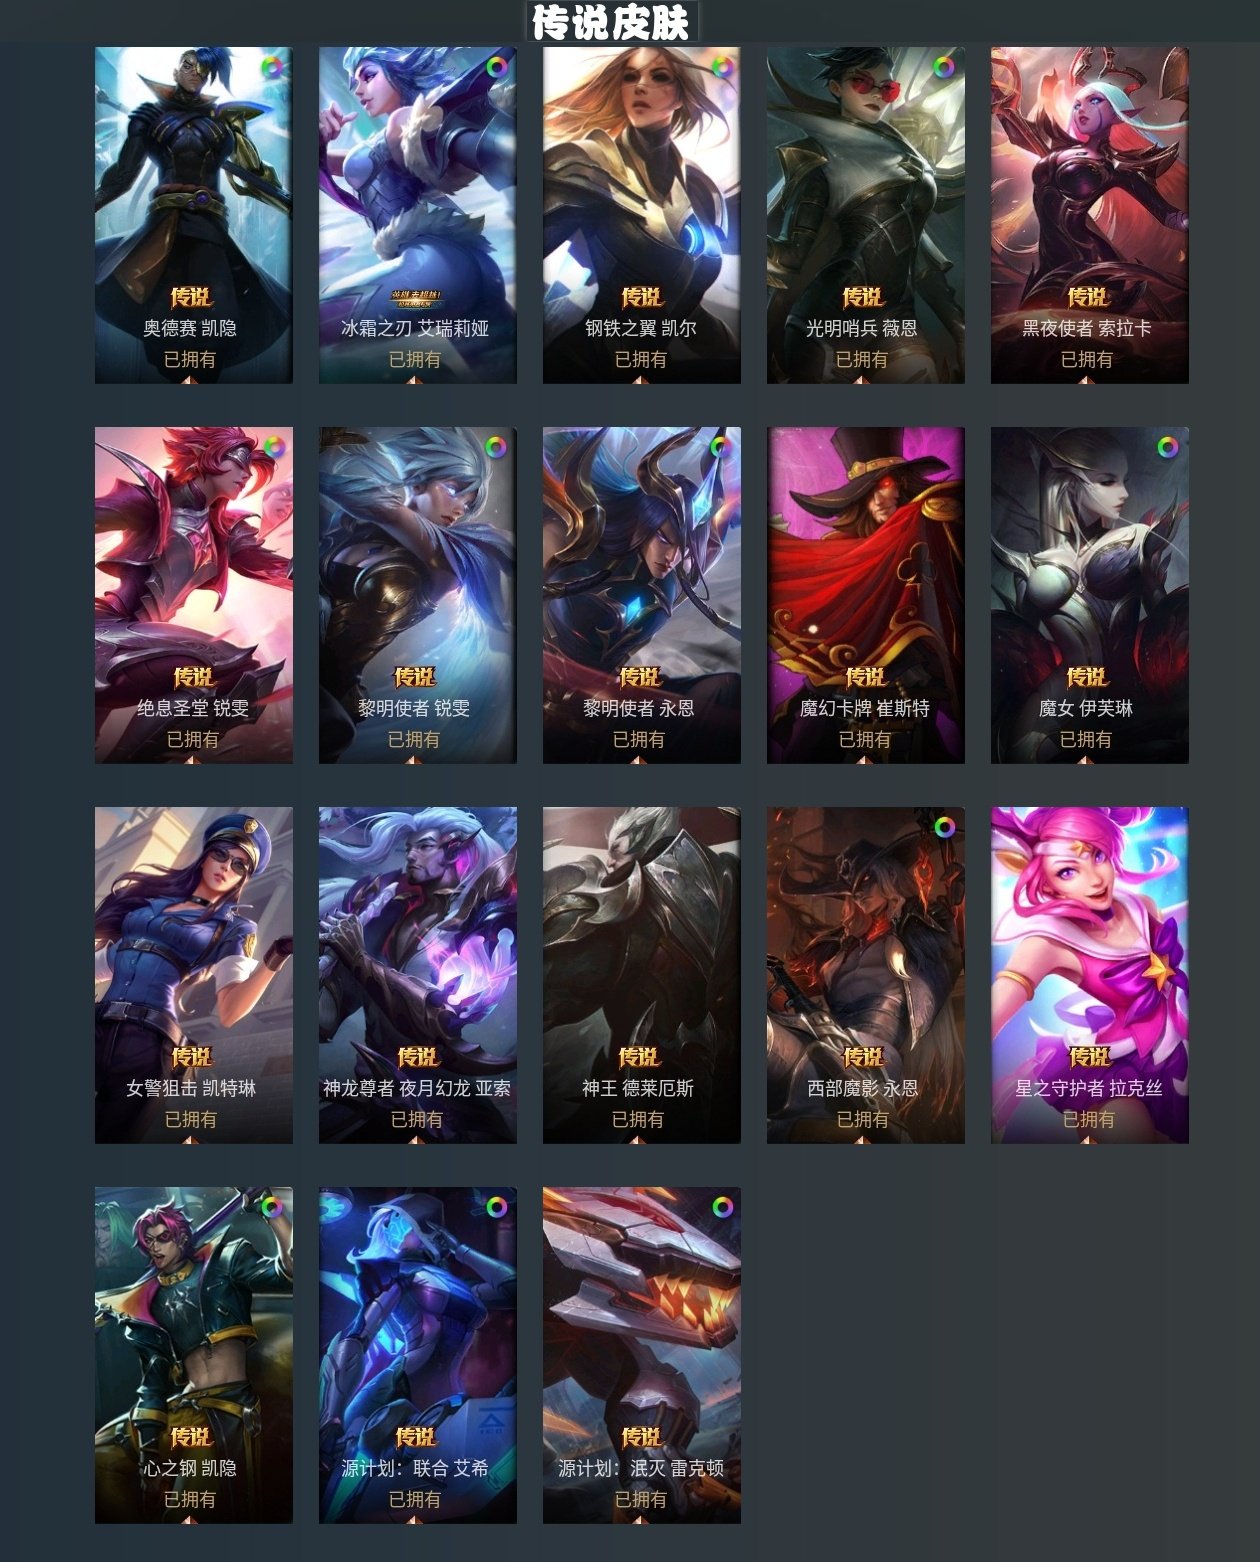
Task: Select the 女警狙击 凯特琳 skin thumbnail
Action: point(194,975)
